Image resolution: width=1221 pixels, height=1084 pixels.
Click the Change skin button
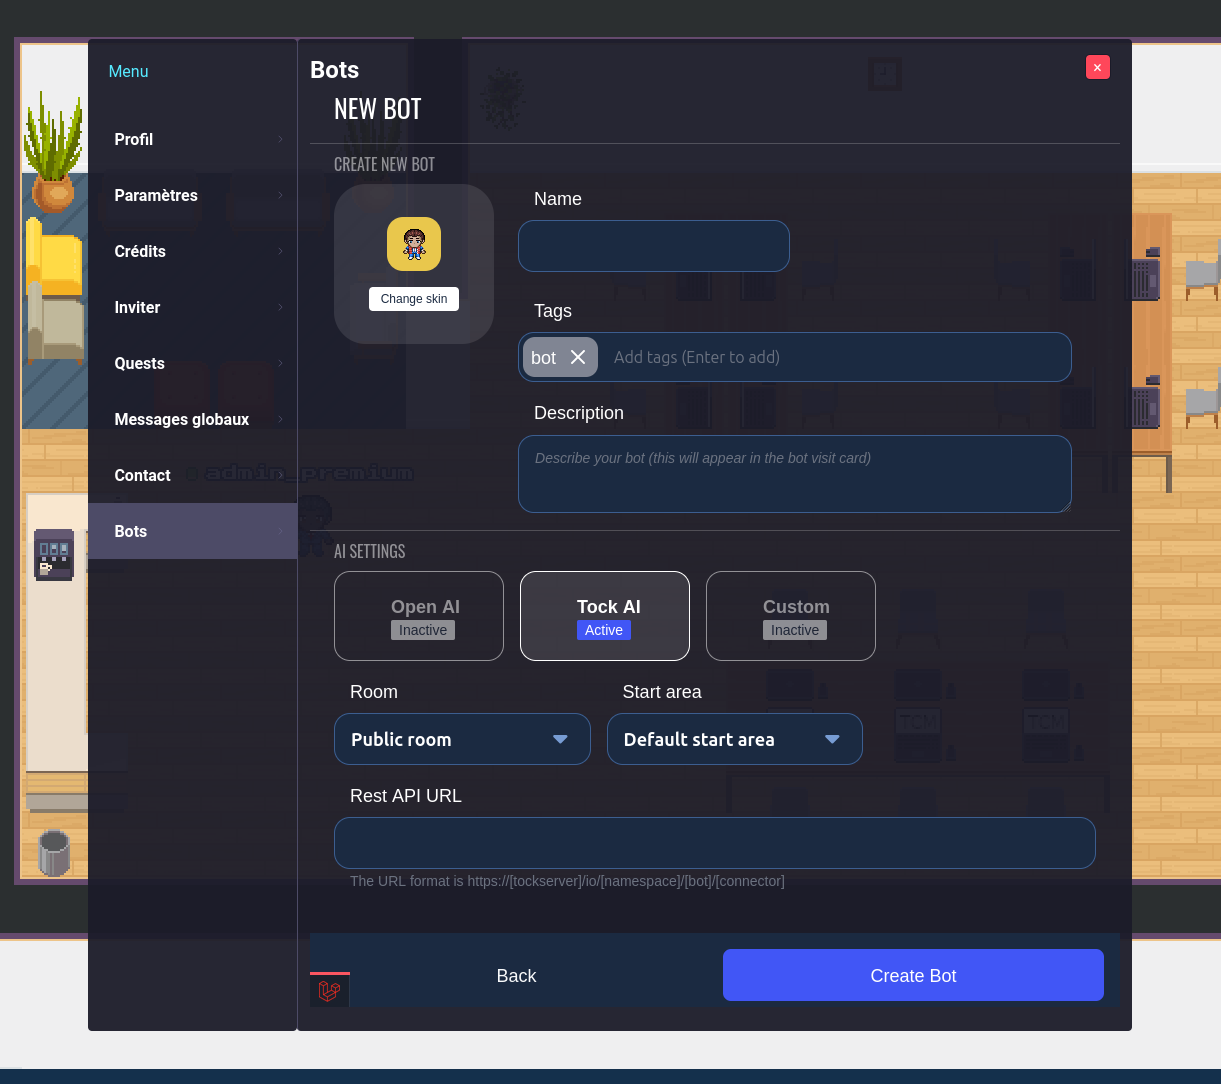(413, 298)
